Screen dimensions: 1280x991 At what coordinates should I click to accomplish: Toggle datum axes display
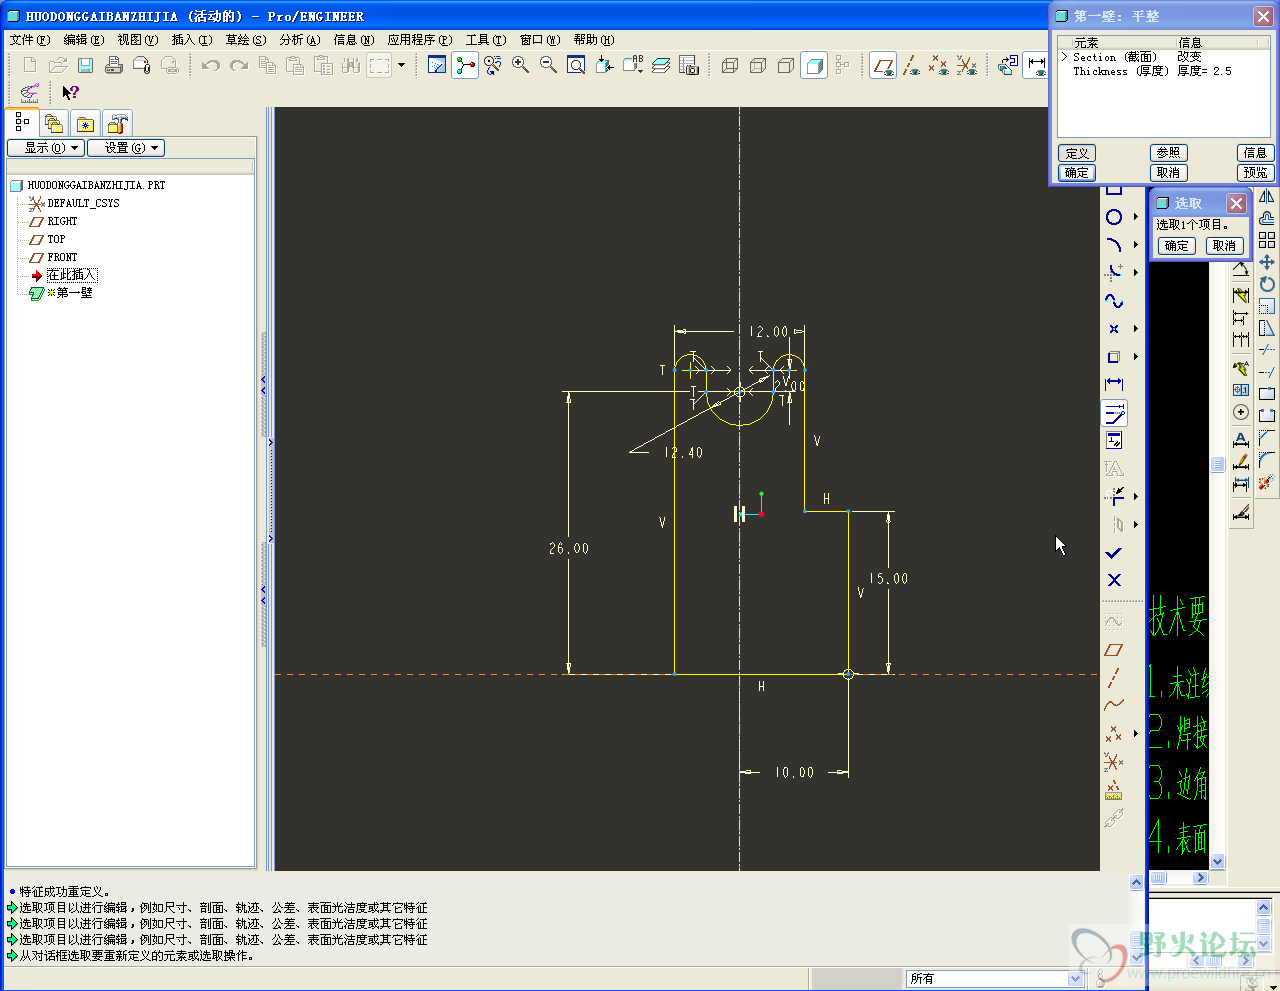pos(911,65)
